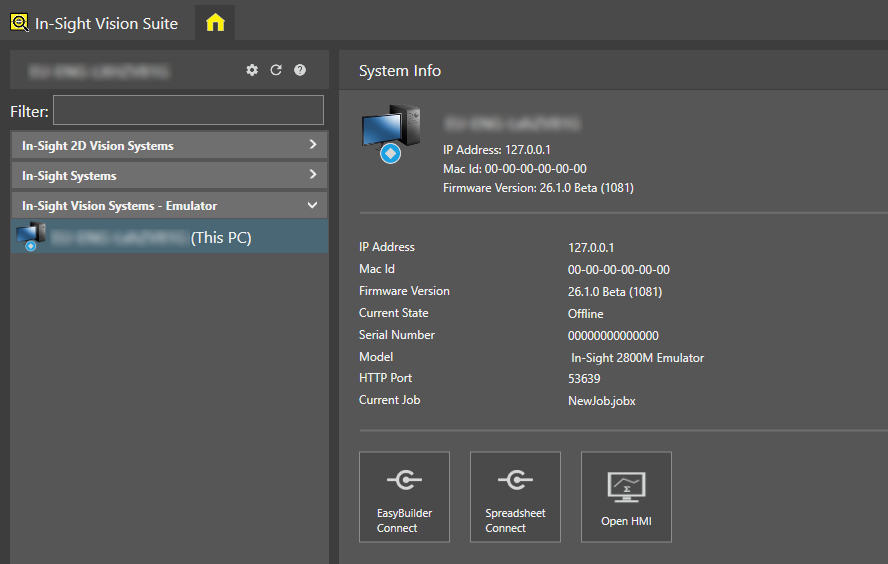Click the yellow Home icon tab
Screen dimensions: 888x564
[x=215, y=23]
